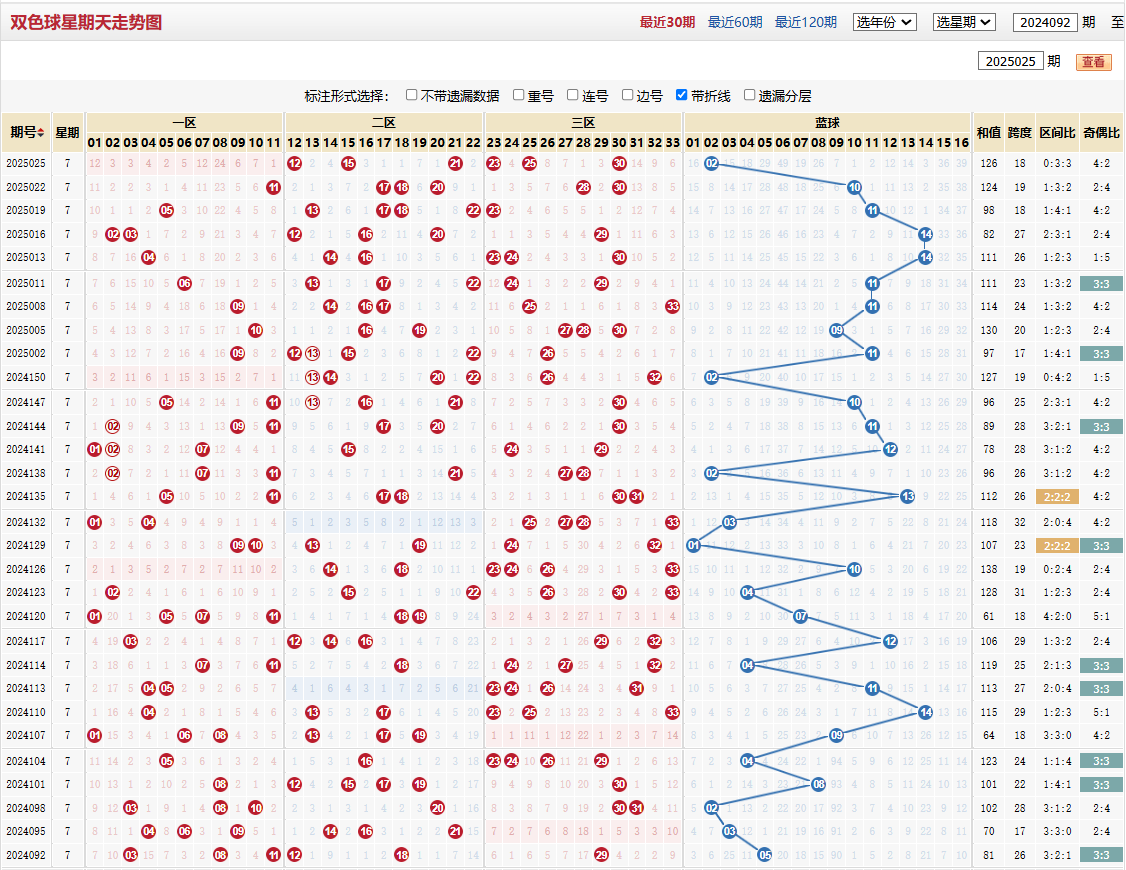Viewport: 1126px width, 870px height.
Task: Click red ball 19 in row 2024129
Action: pos(419,546)
